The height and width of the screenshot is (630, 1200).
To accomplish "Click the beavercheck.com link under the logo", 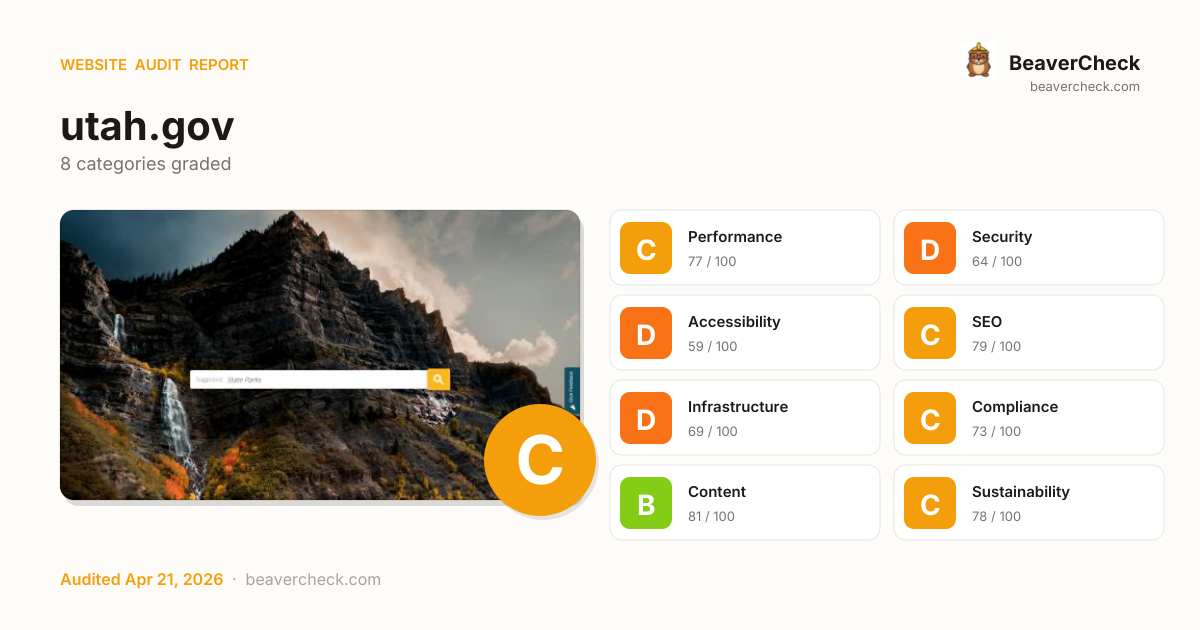I will pos(1085,87).
